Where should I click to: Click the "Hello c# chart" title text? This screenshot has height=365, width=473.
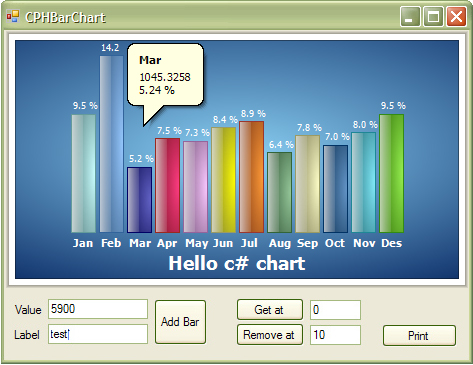[x=237, y=263]
